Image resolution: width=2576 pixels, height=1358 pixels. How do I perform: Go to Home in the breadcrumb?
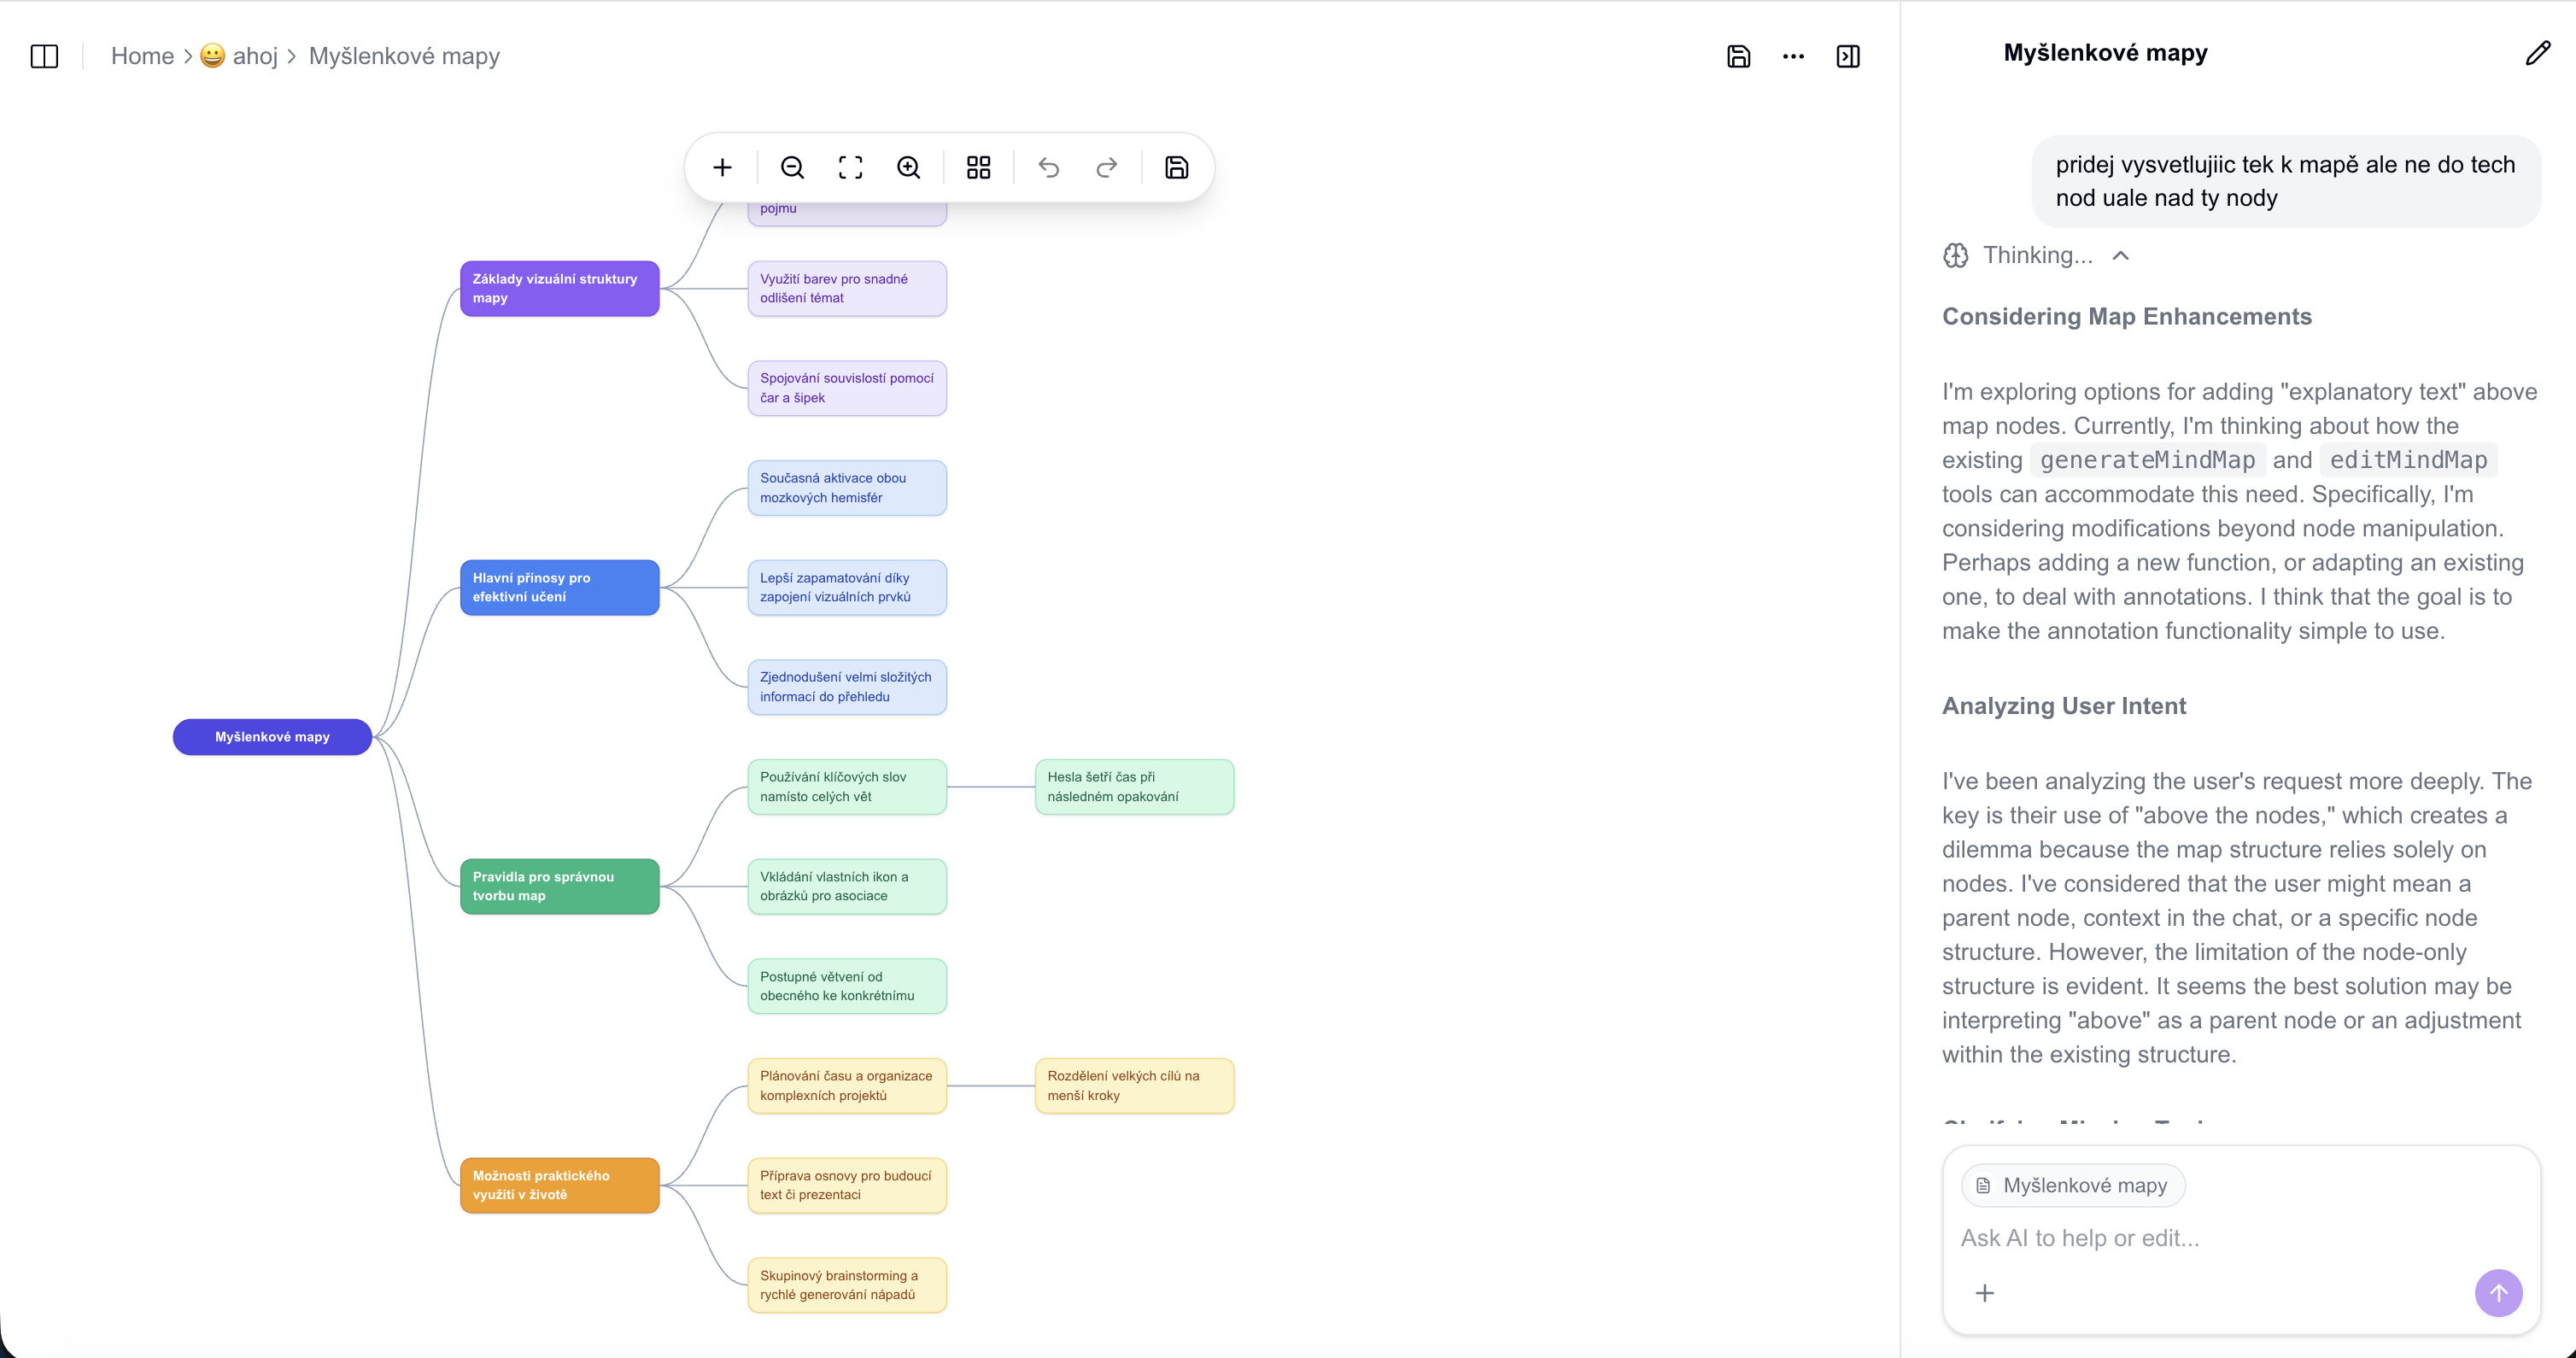point(142,56)
